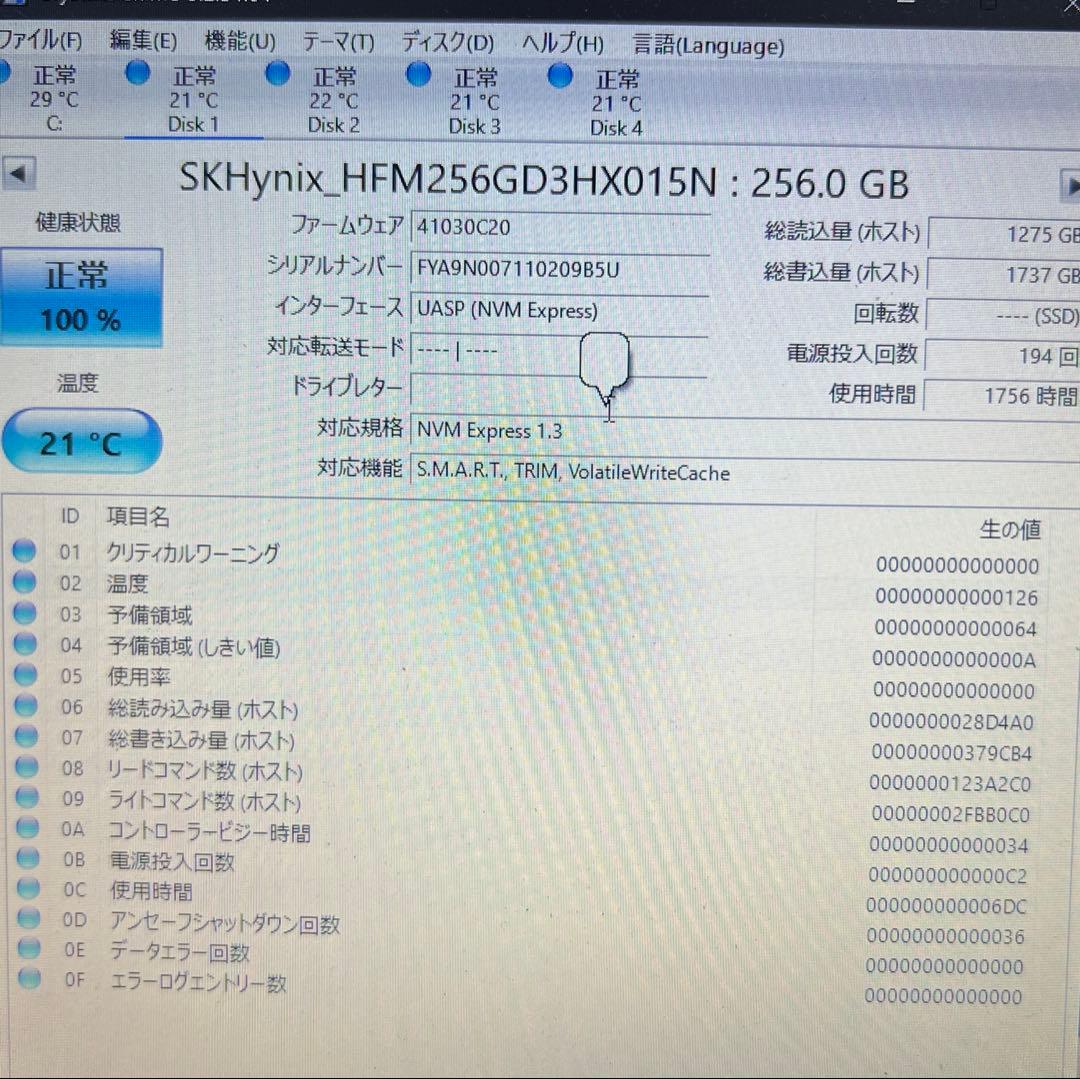Open the 言語(Language) menu
The height and width of the screenshot is (1079, 1080).
pyautogui.click(x=708, y=45)
